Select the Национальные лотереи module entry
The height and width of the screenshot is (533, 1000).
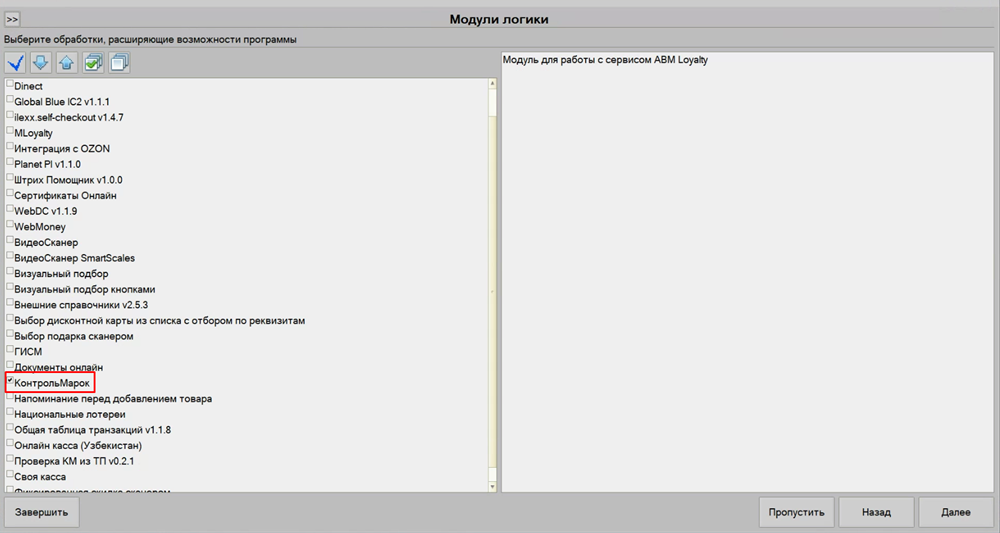click(70, 414)
